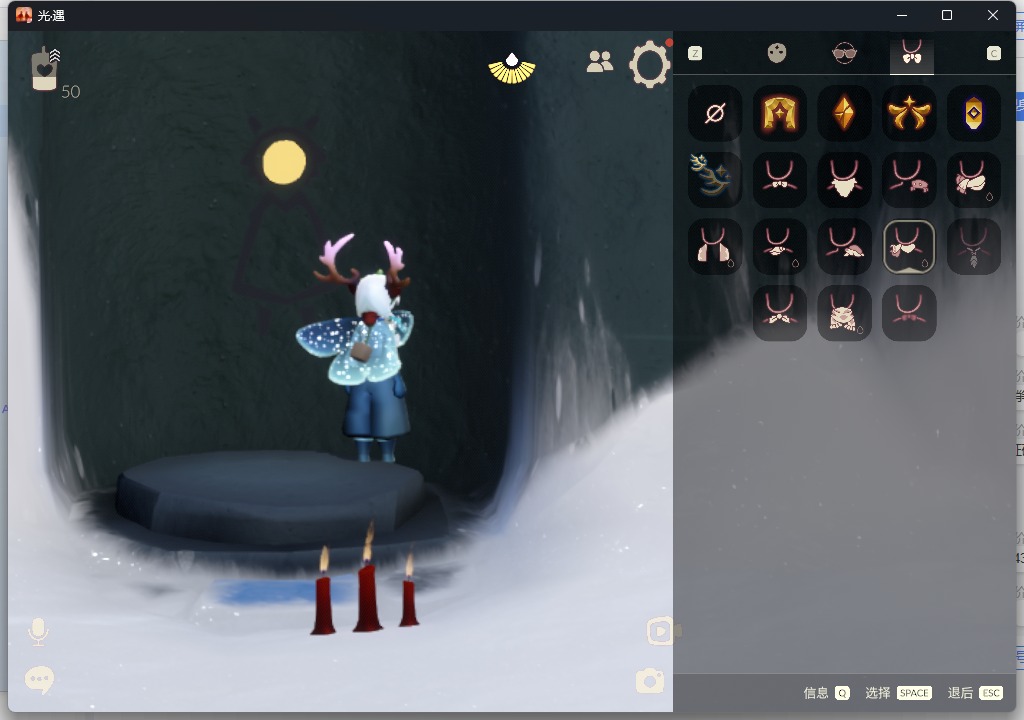Equip the seashell necklace with droplet mark

[x=780, y=246]
